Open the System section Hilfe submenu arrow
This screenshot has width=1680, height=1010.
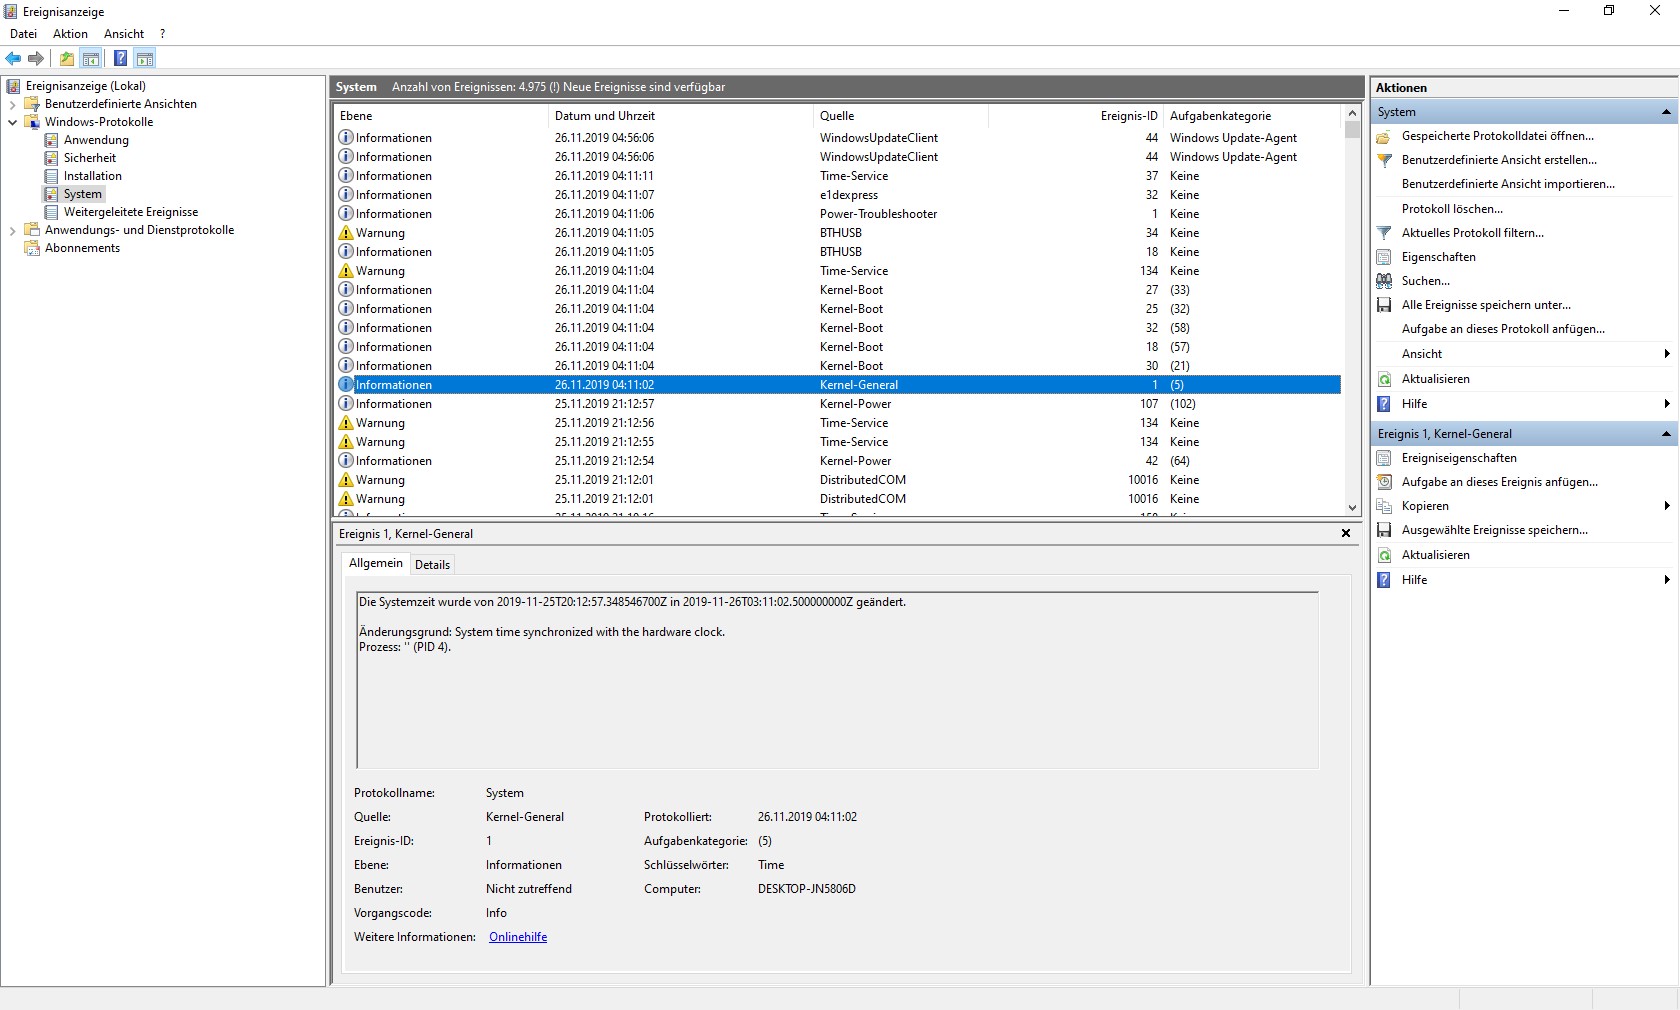pos(1667,404)
